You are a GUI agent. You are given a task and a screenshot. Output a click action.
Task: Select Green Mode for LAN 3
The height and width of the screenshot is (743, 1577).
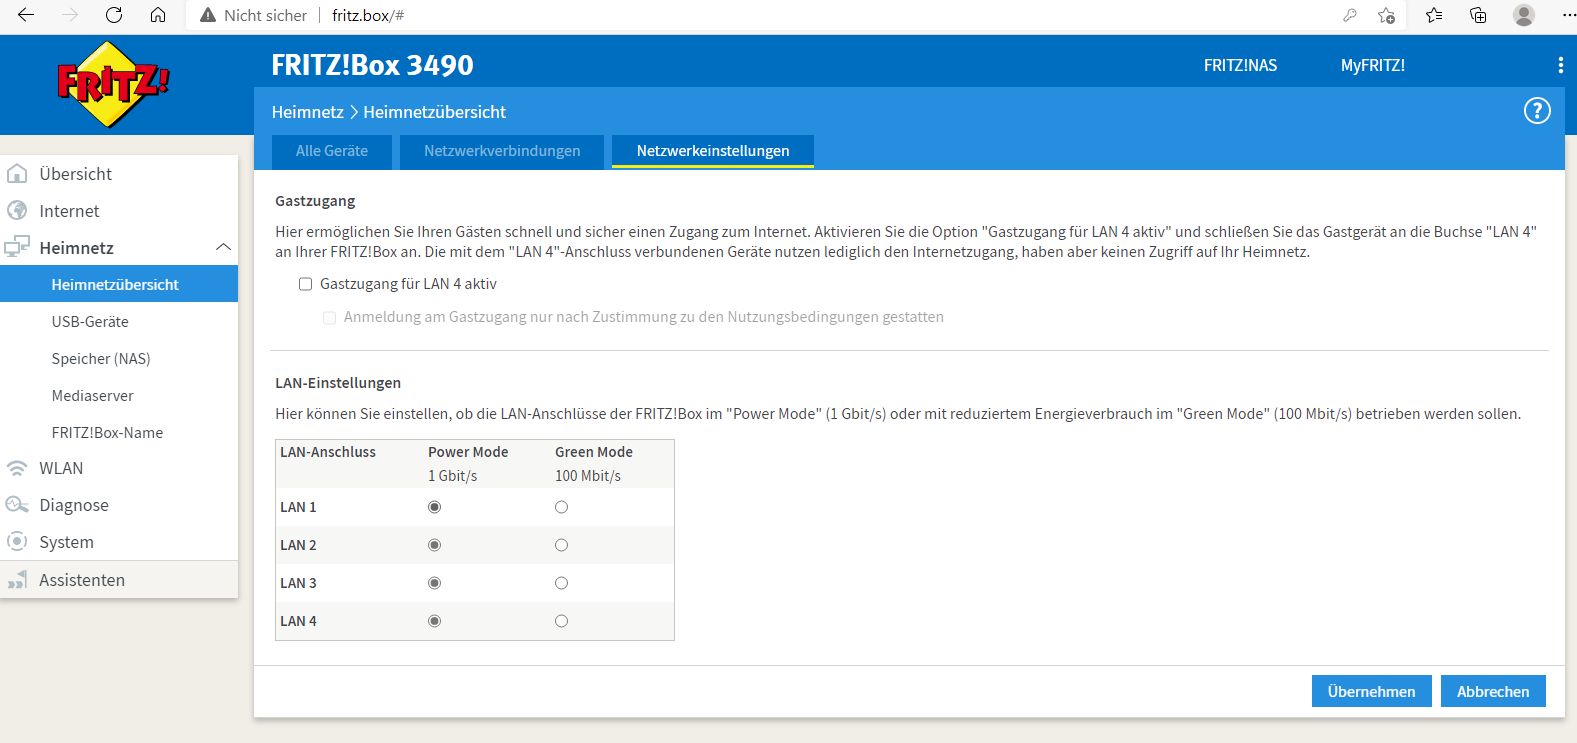(x=561, y=583)
